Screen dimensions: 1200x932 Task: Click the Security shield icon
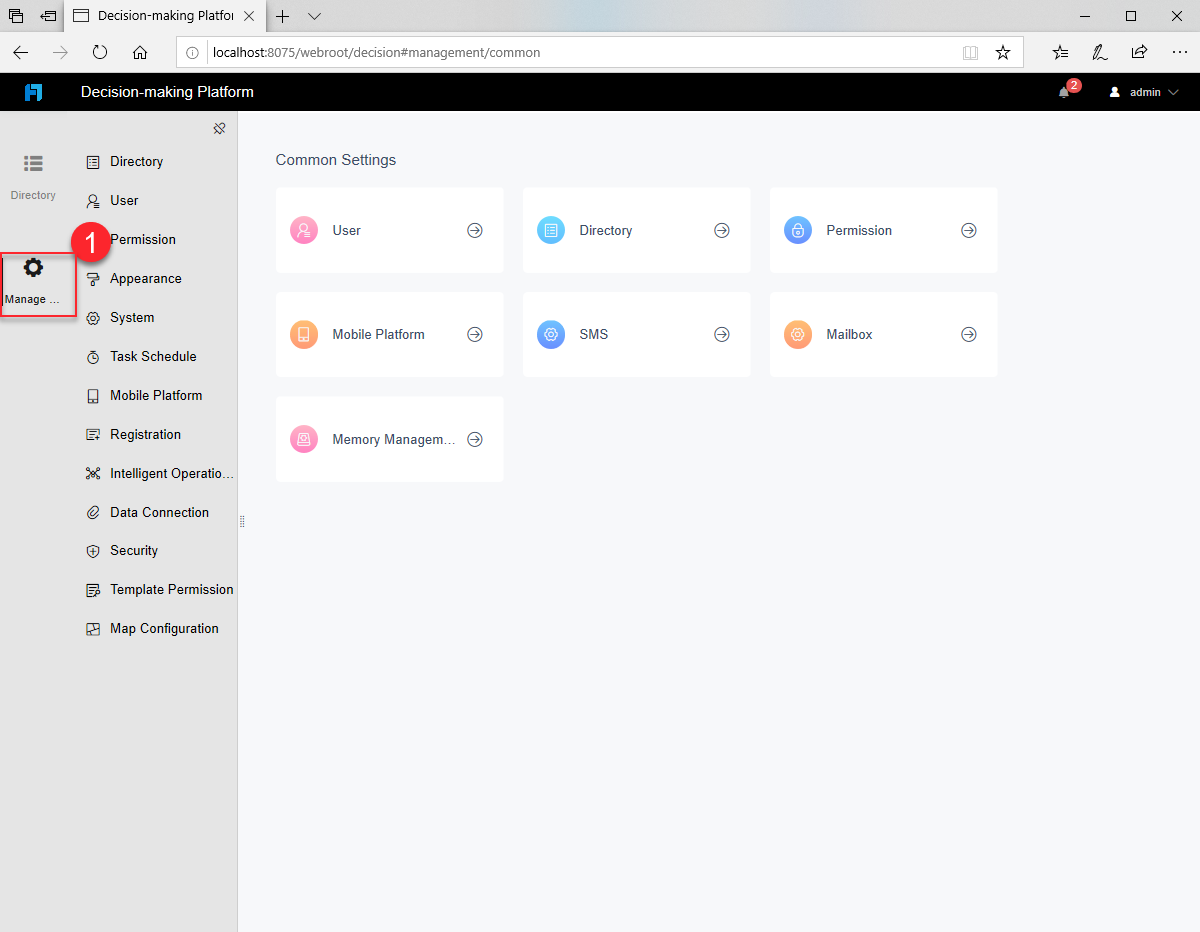(x=93, y=550)
